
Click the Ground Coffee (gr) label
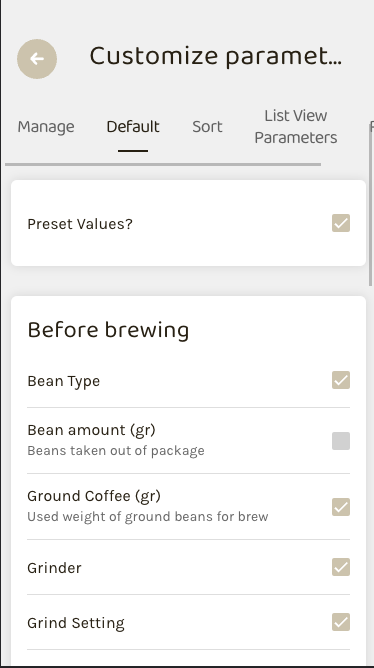94,496
